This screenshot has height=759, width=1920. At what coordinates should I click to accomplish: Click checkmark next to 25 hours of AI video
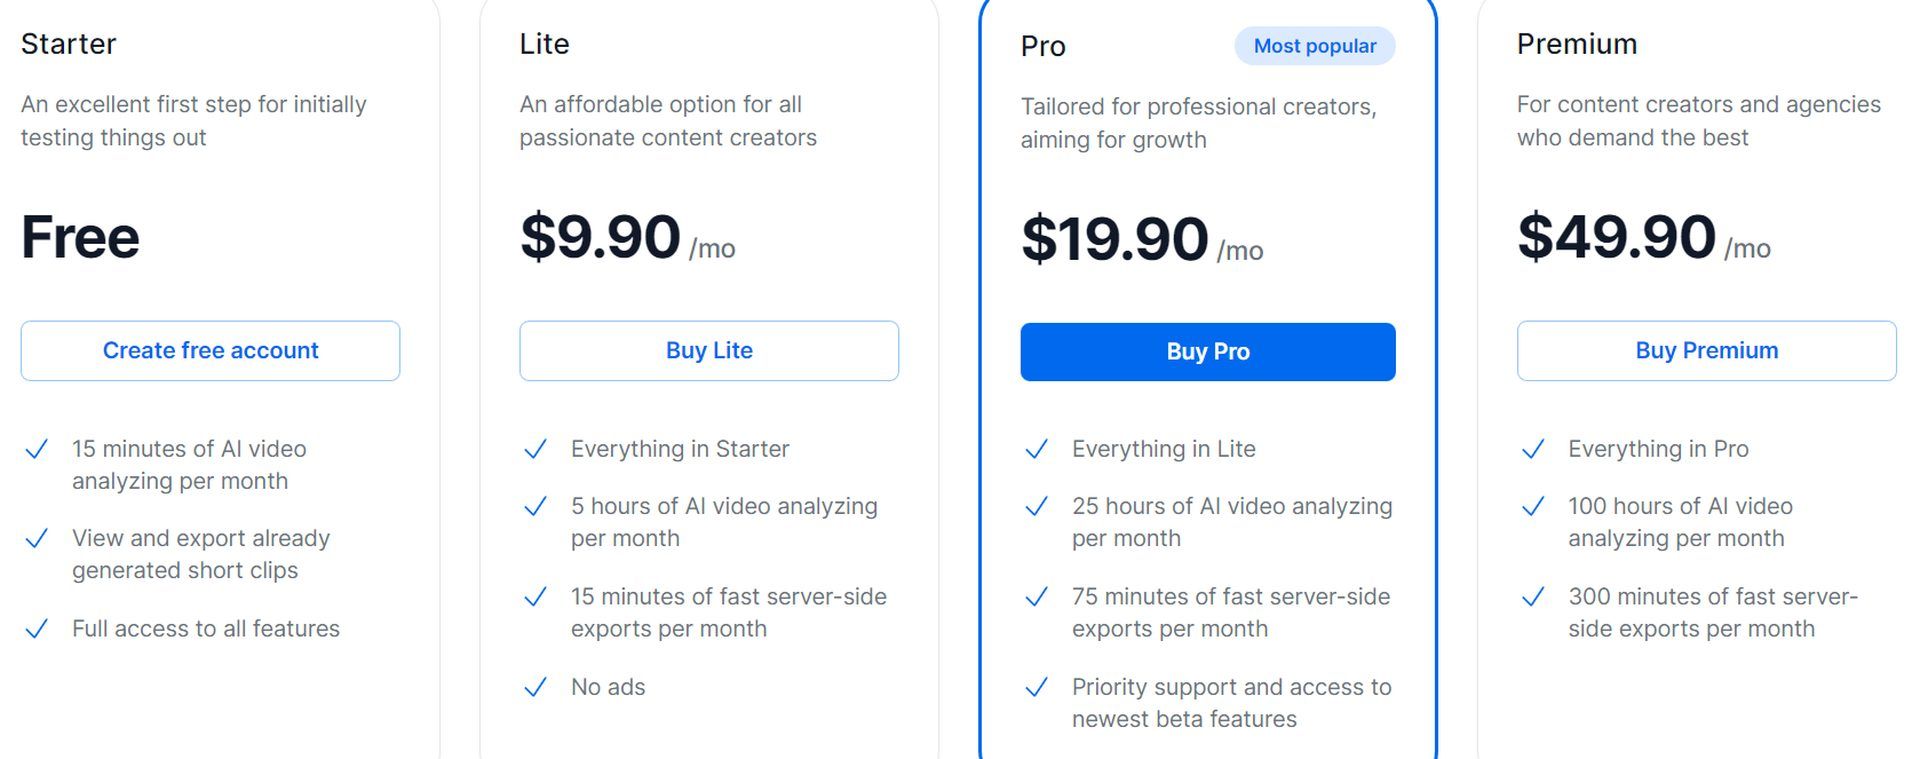[x=1036, y=507]
